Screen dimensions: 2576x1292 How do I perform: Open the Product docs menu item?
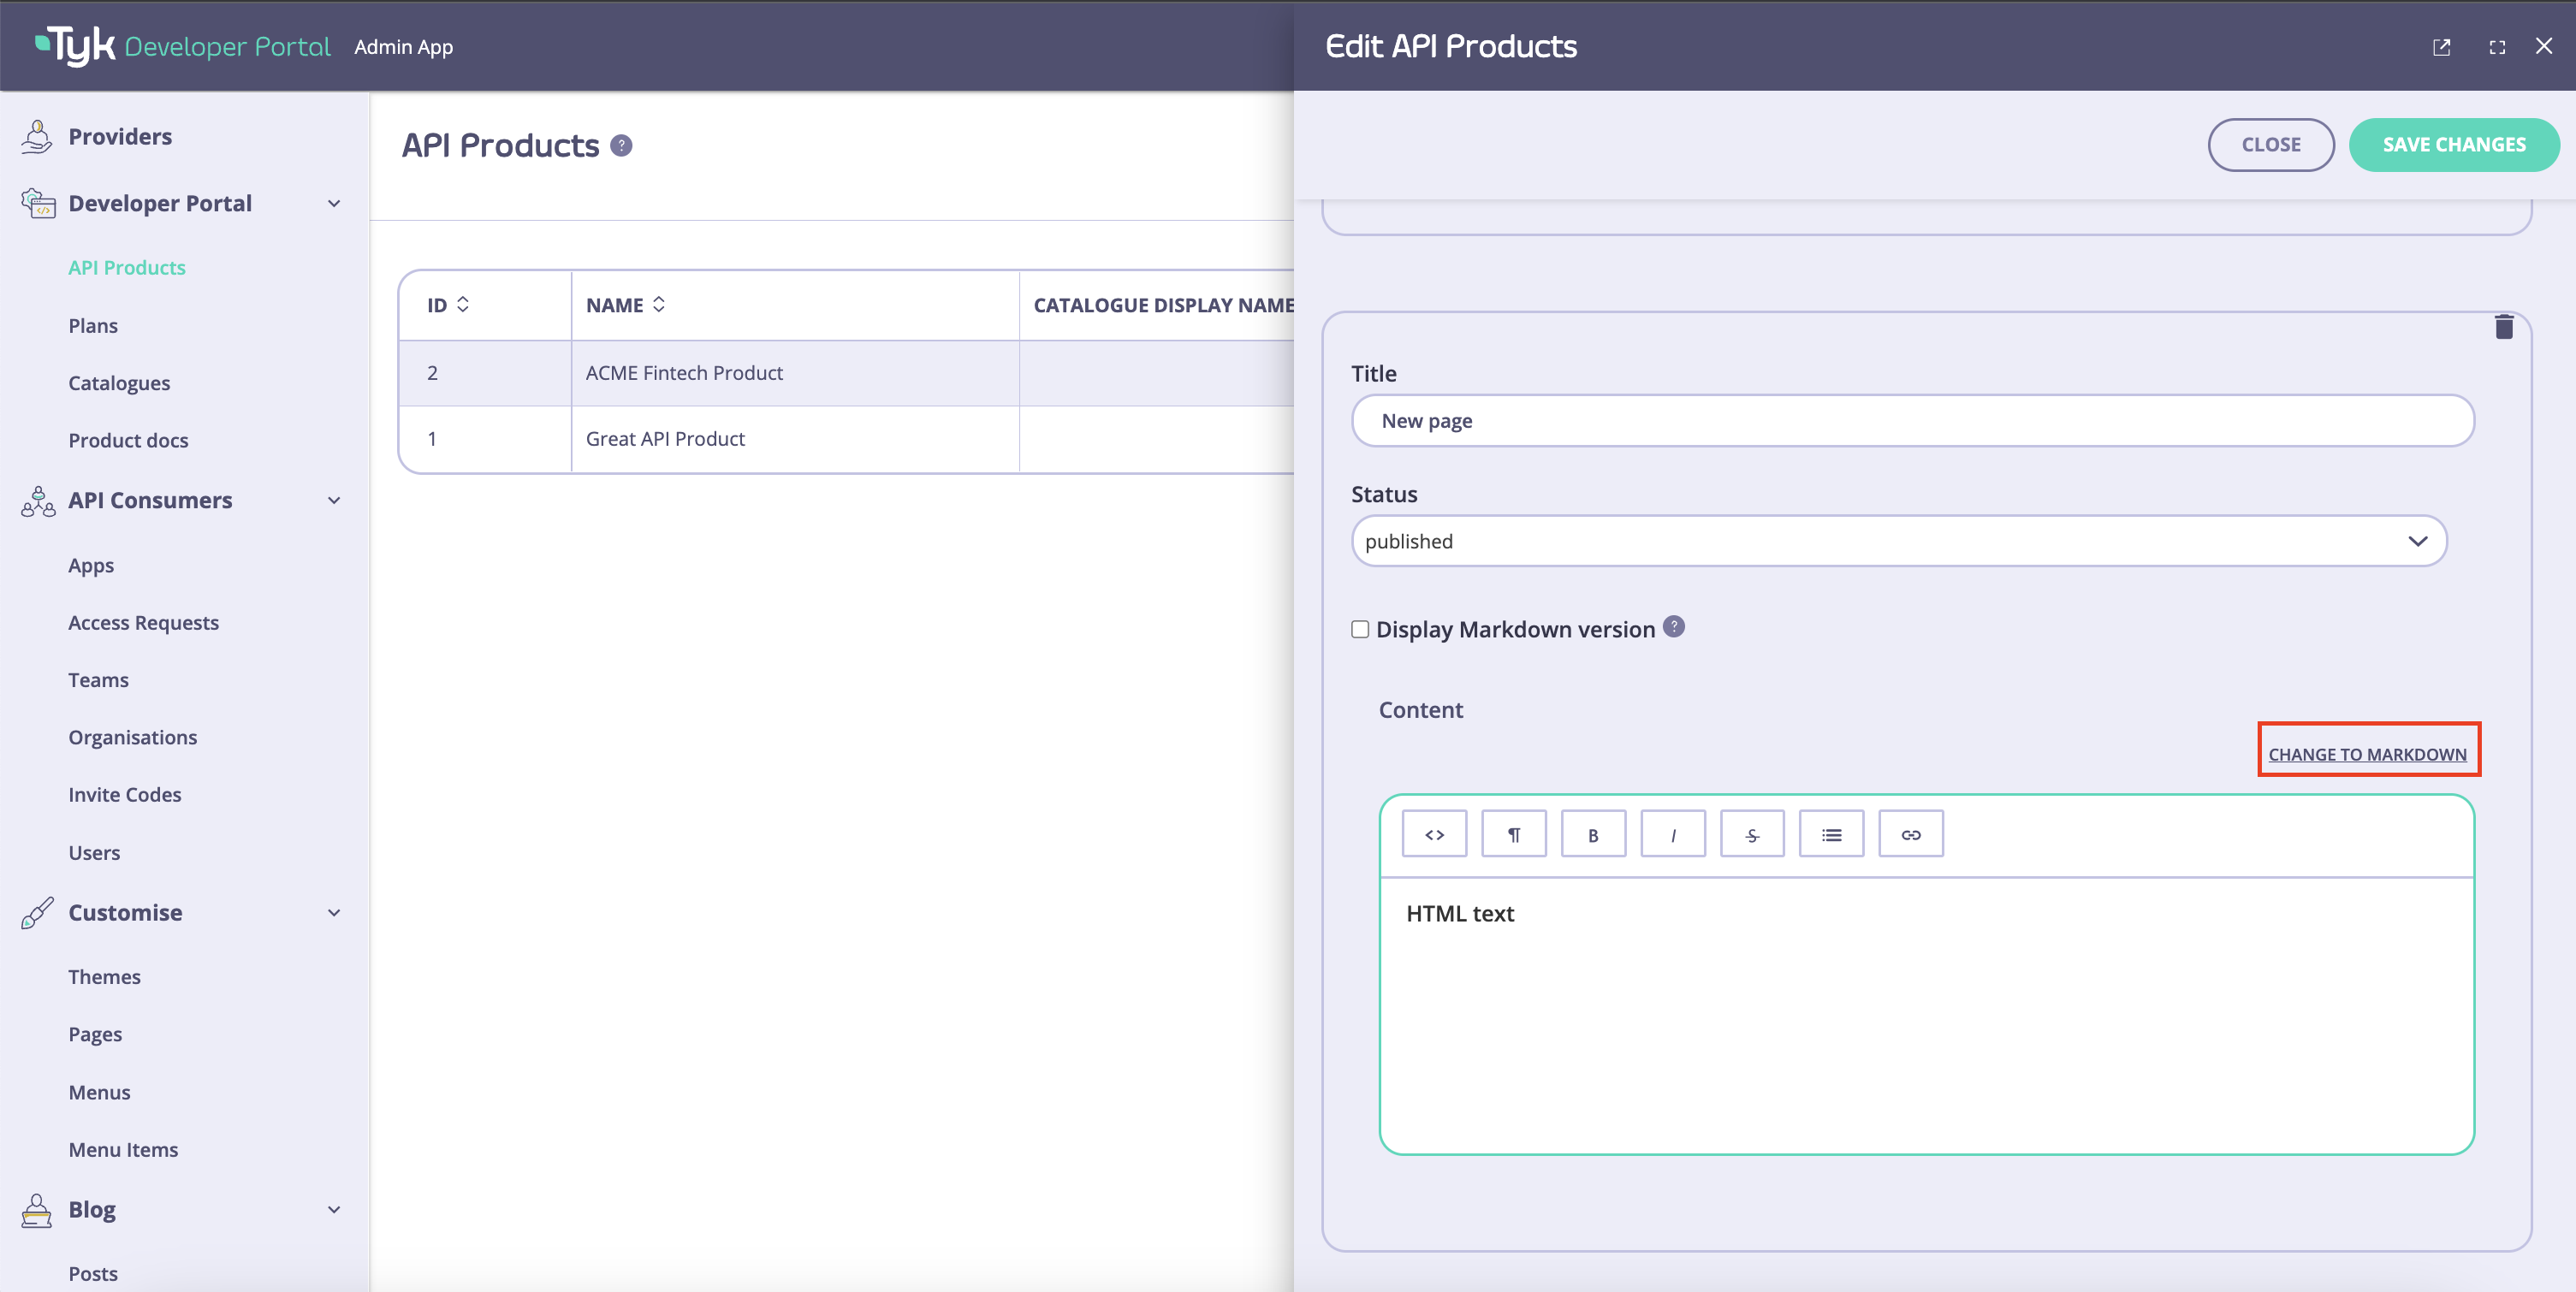point(128,439)
